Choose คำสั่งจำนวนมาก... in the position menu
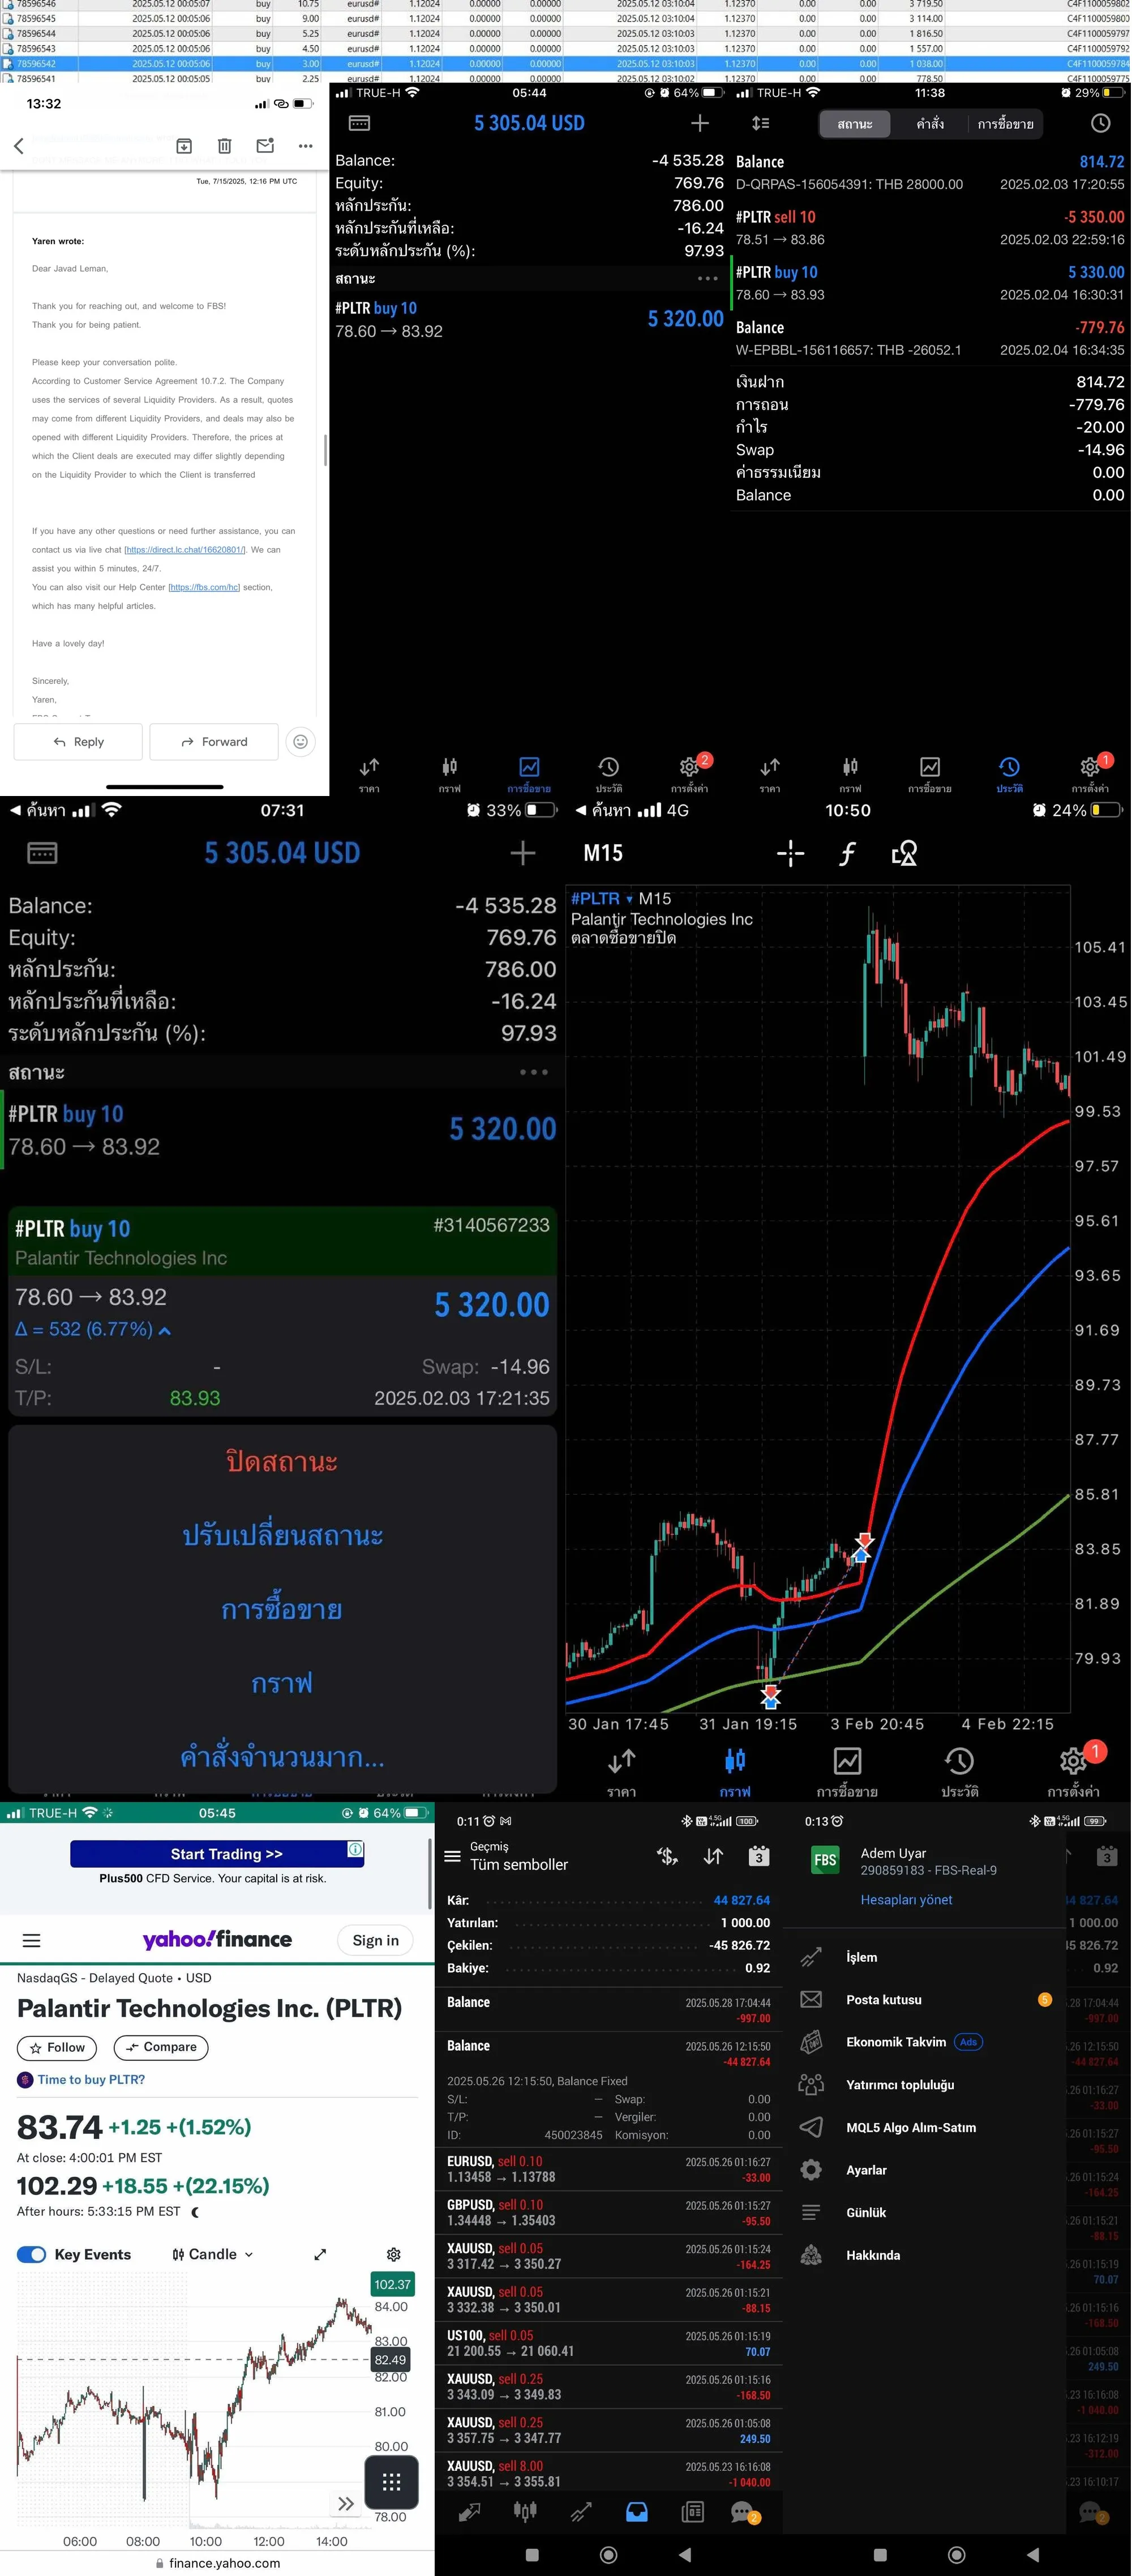 tap(282, 1757)
